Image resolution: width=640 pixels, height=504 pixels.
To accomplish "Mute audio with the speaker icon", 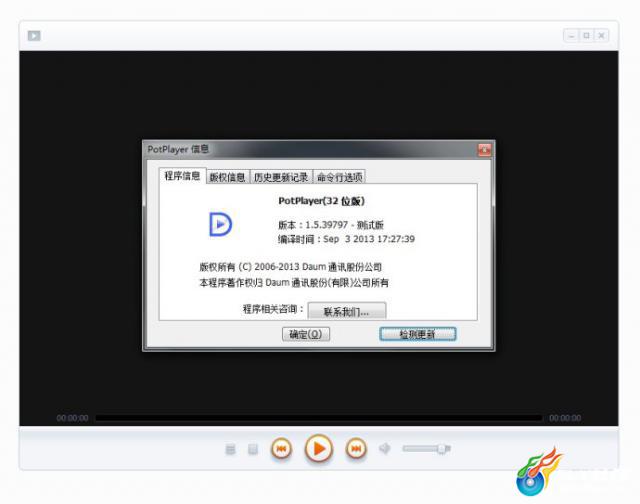I will [x=384, y=448].
